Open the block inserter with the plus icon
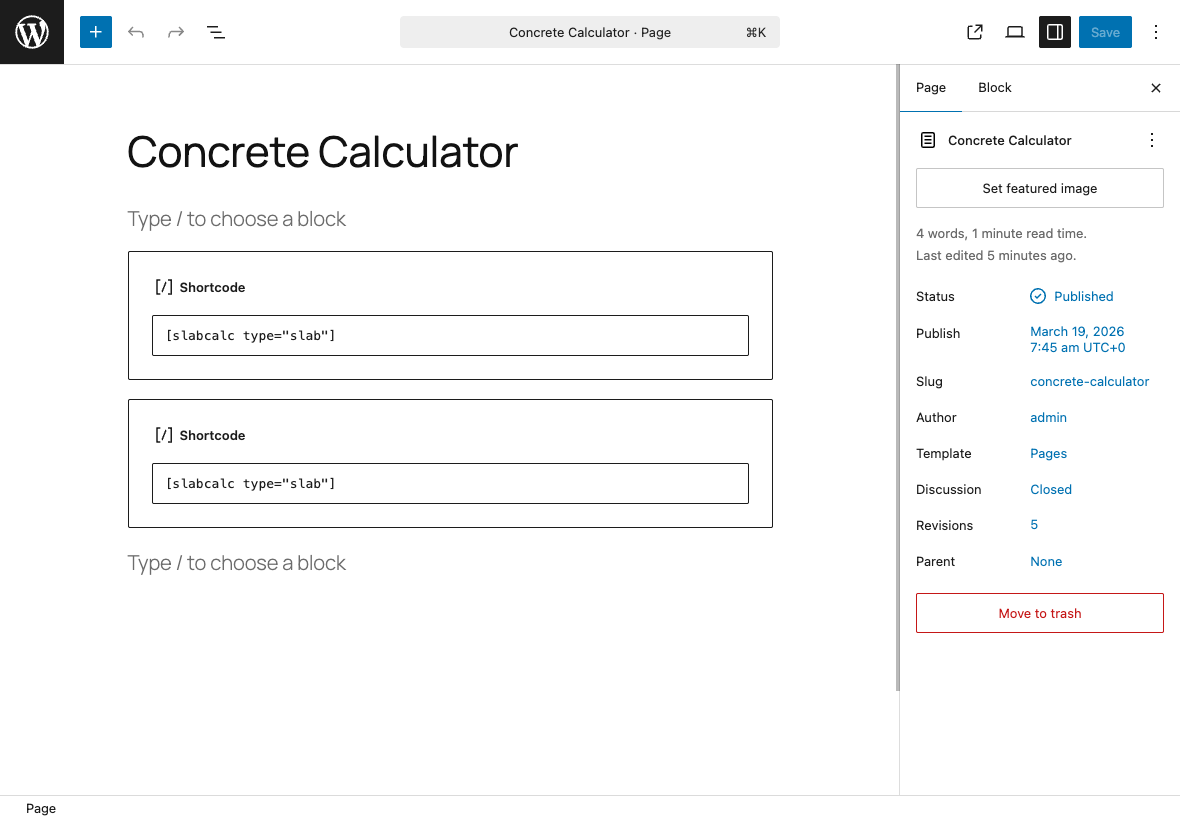Screen dimensions: 1180x820 (95, 32)
